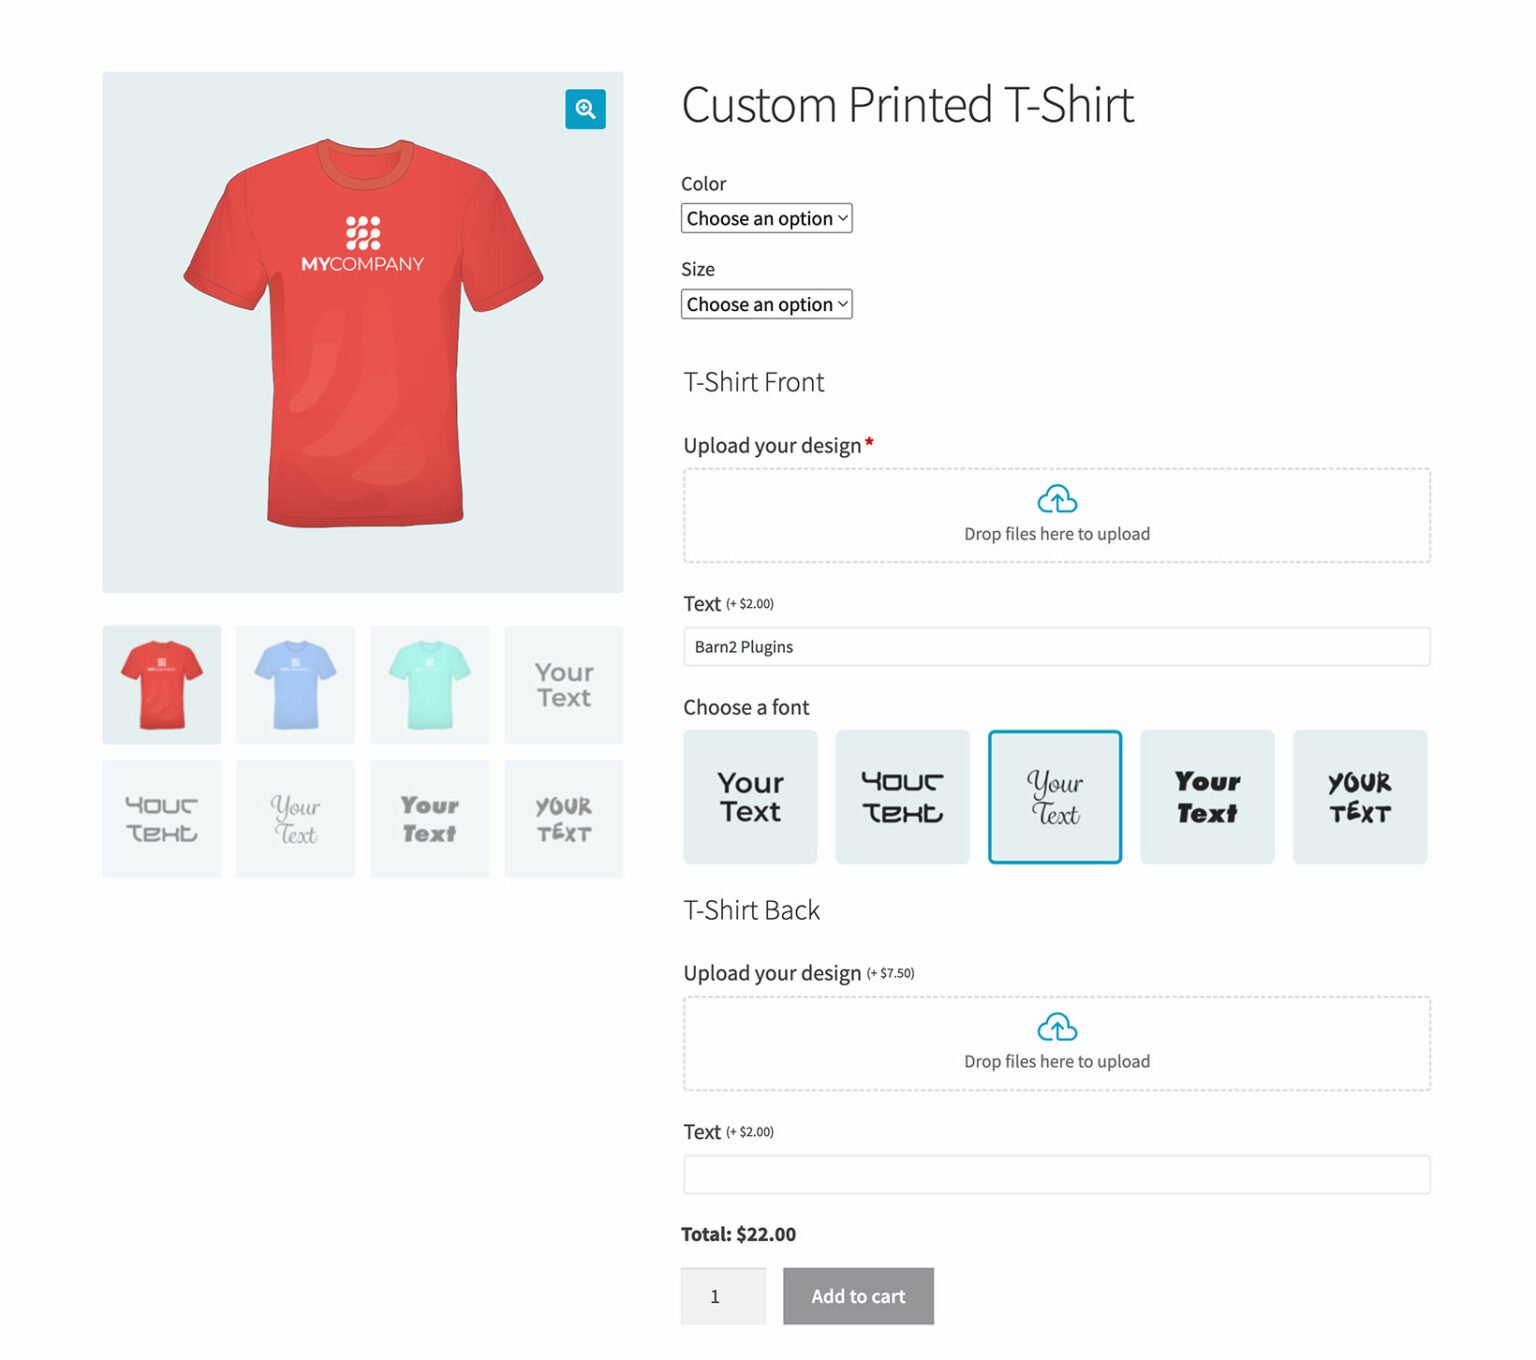The height and width of the screenshot is (1360, 1536).
Task: Click the Add to cart button
Action: coord(858,1296)
